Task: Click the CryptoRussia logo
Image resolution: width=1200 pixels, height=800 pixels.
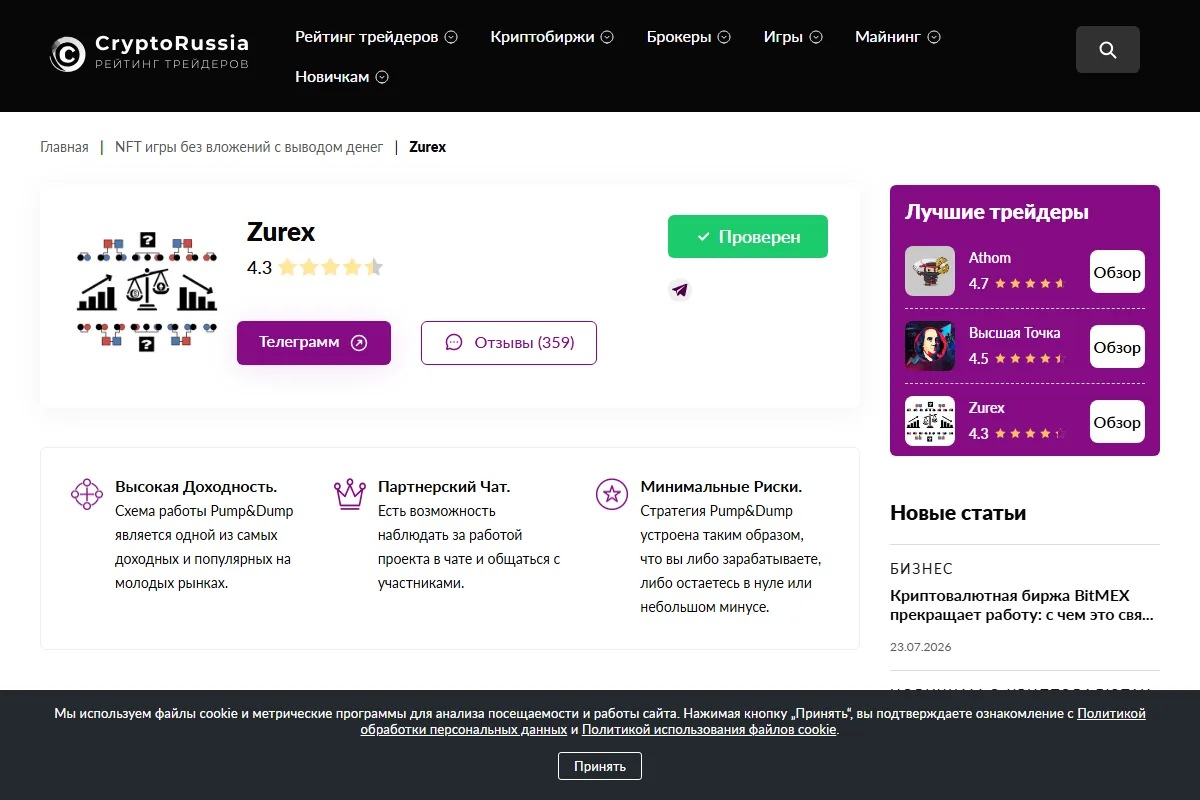Action: point(149,53)
